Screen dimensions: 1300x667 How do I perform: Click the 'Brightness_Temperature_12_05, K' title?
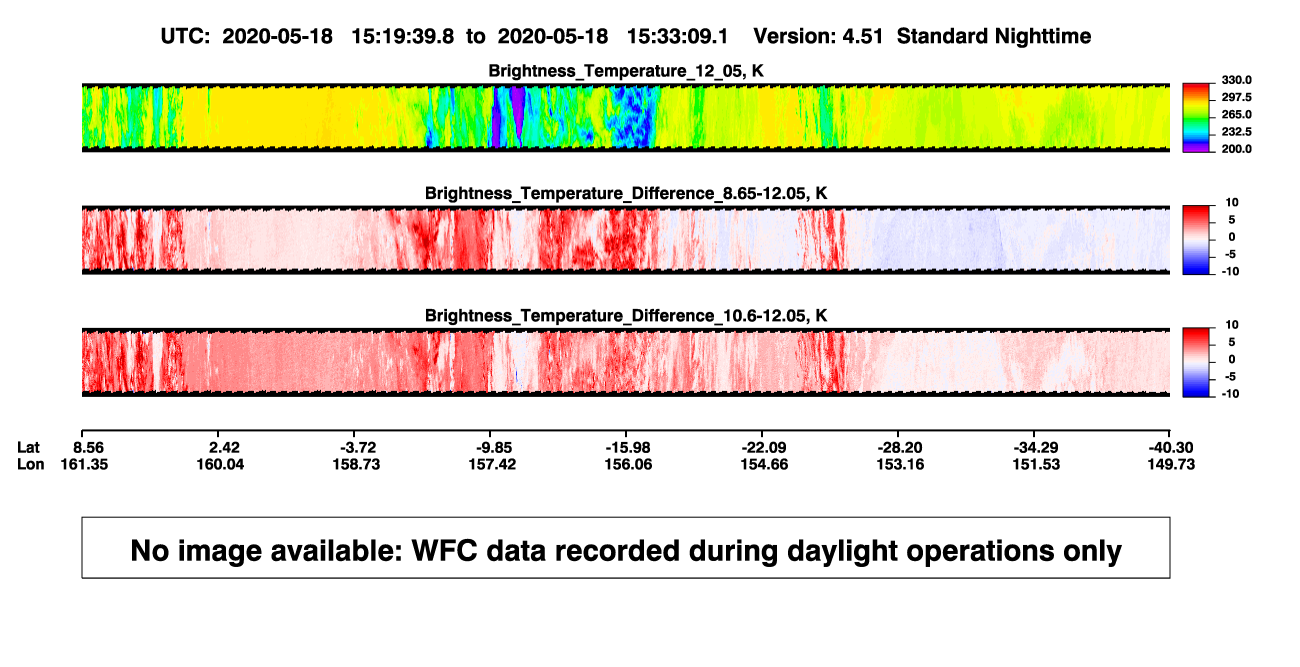pos(626,71)
